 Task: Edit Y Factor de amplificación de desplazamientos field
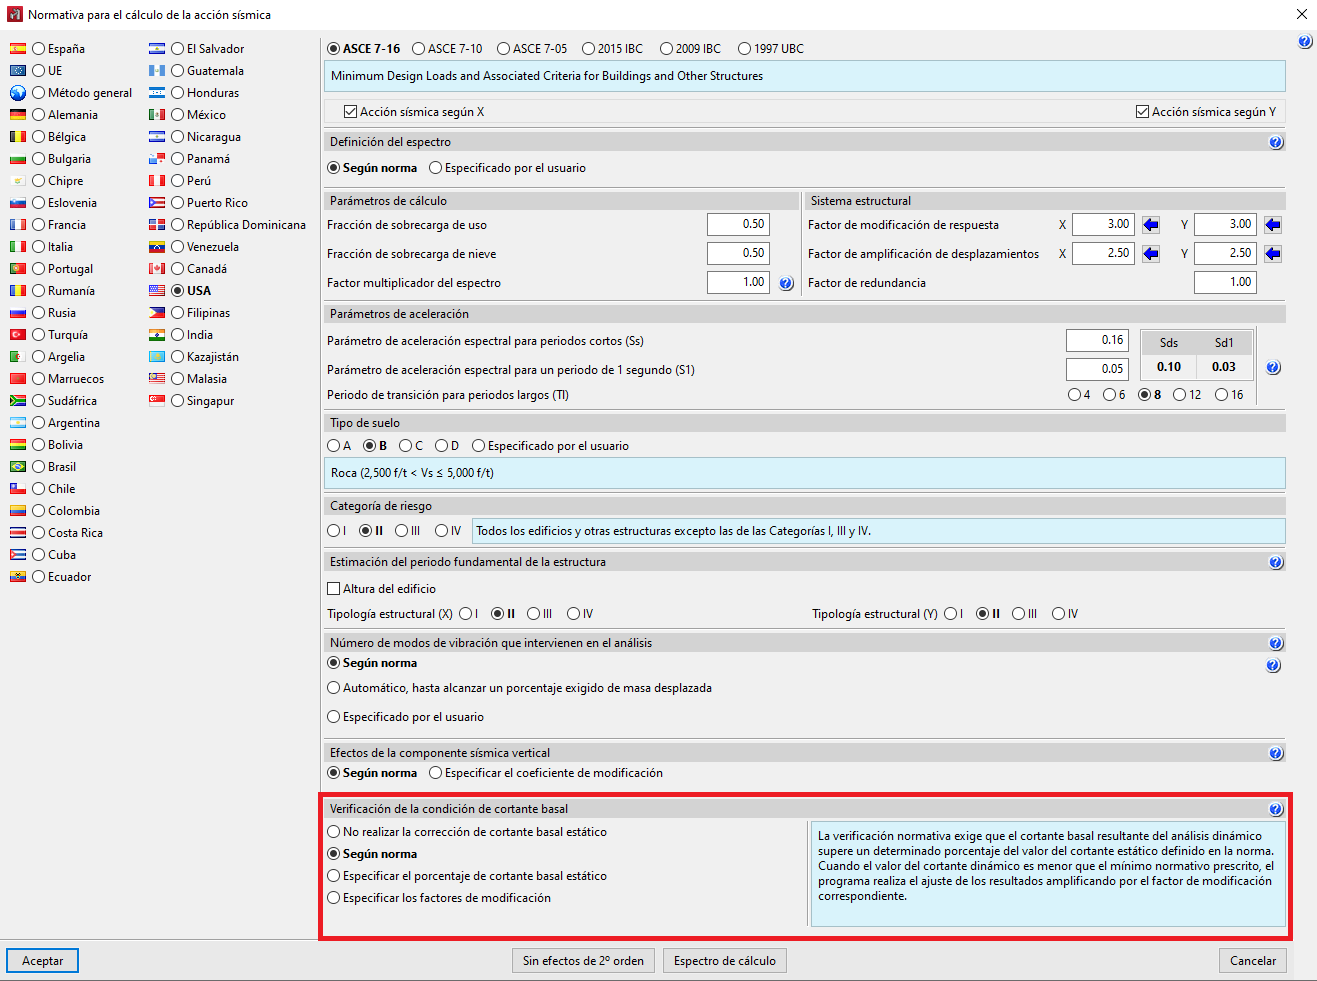point(1225,254)
